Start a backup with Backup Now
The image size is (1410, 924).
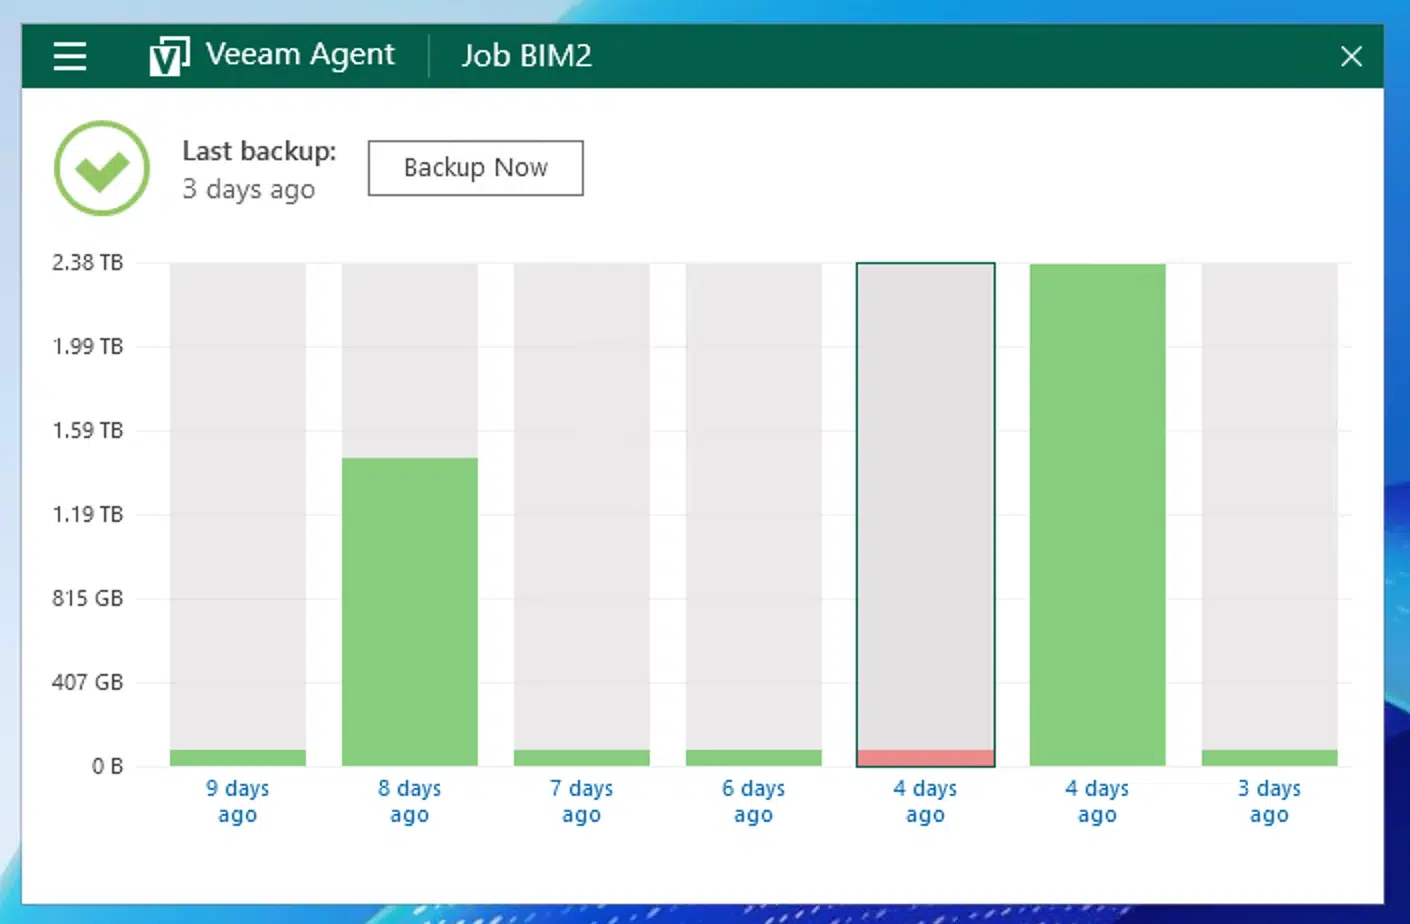[475, 168]
